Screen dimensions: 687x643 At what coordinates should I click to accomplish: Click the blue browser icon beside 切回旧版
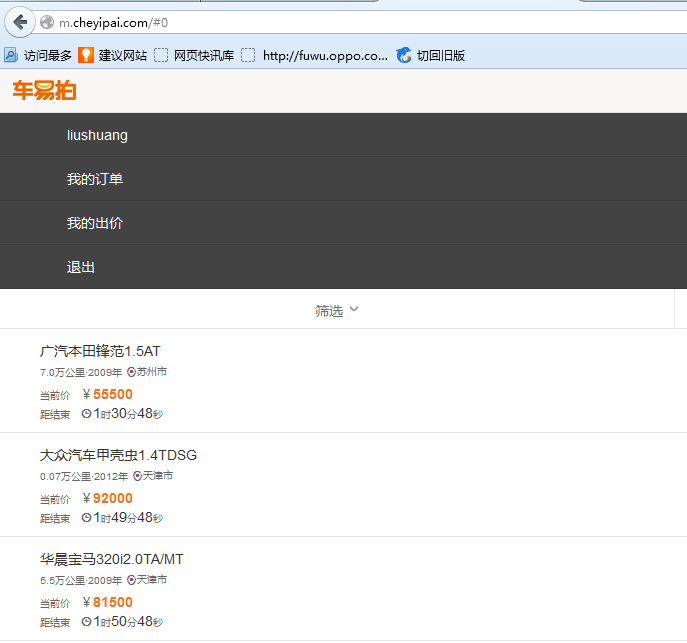(x=404, y=55)
